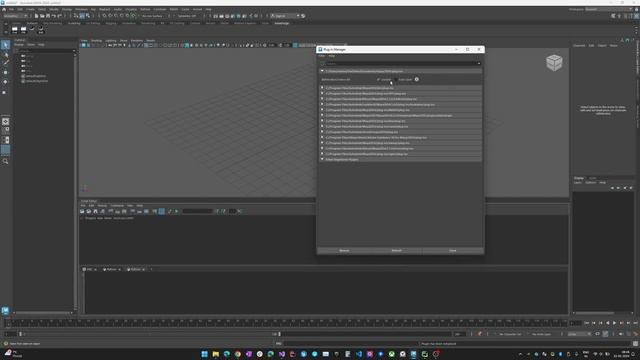This screenshot has width=640, height=360.
Task: Open Outliner search field dropdown arrow
Action: [74, 51]
